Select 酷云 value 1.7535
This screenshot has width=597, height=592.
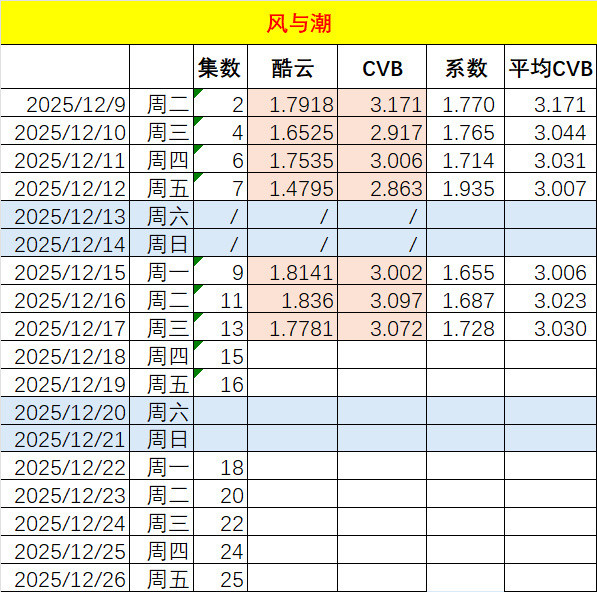tap(292, 159)
